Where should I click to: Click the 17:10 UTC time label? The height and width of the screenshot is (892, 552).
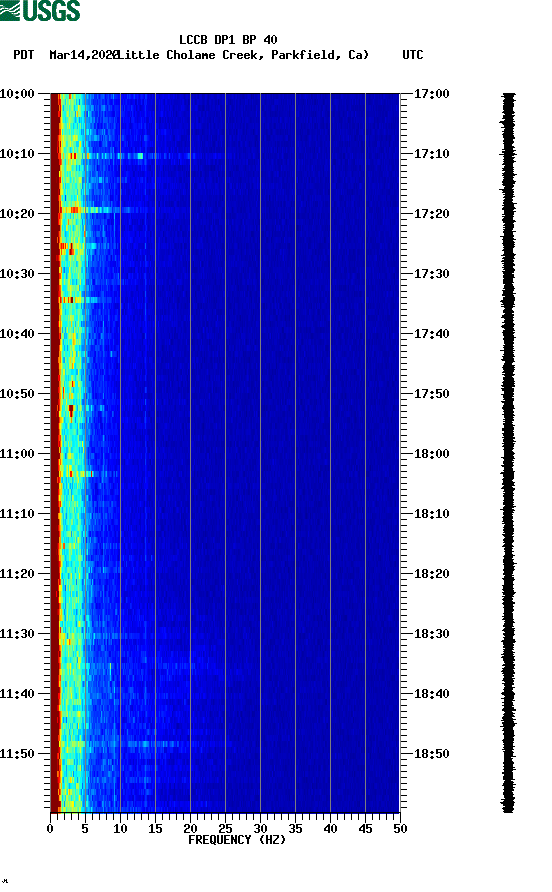pos(431,154)
